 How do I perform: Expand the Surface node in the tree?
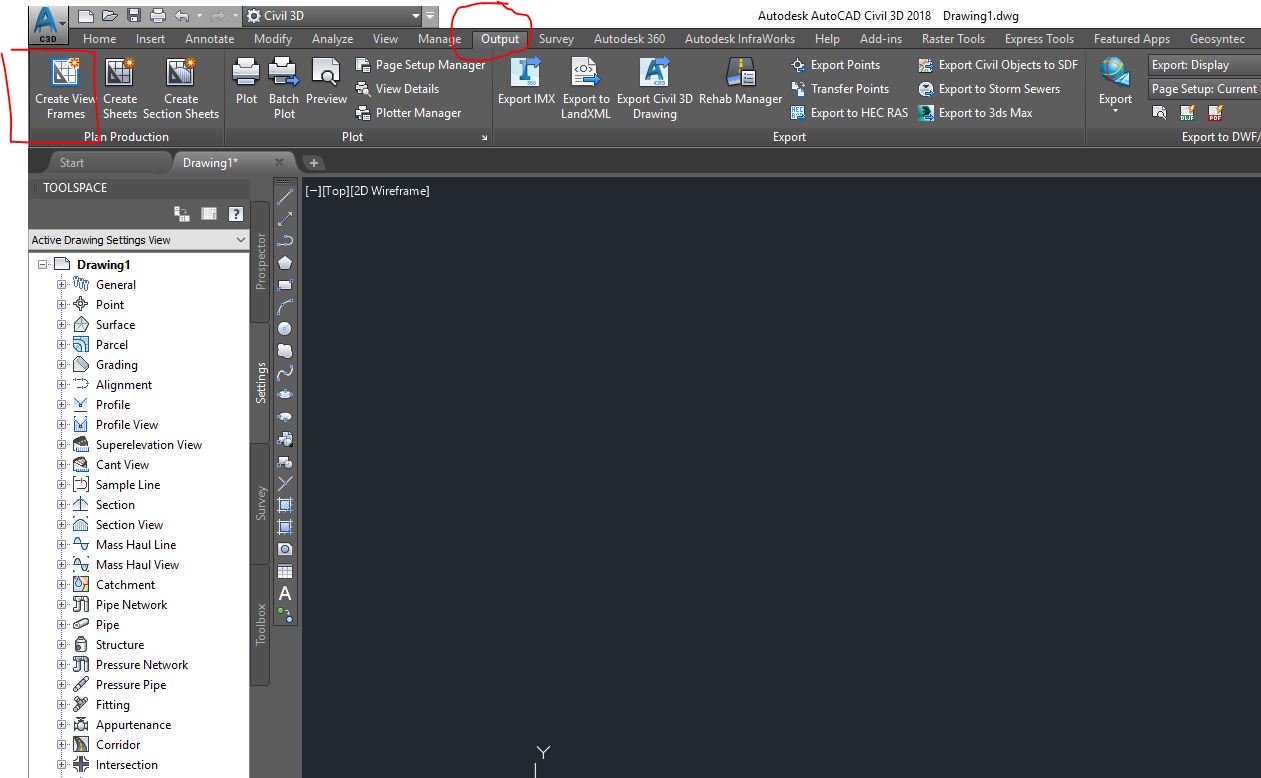(x=62, y=324)
